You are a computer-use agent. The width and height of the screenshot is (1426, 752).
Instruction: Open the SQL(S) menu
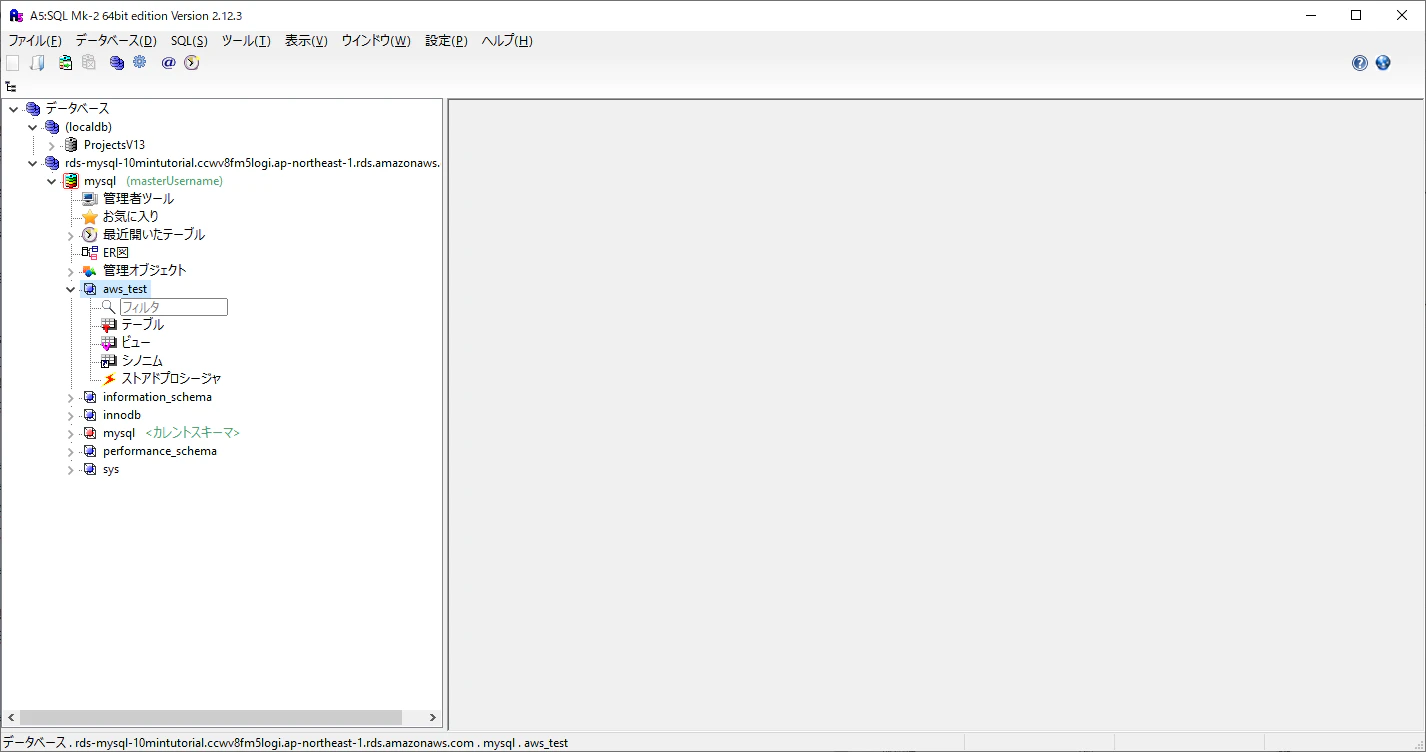[189, 41]
